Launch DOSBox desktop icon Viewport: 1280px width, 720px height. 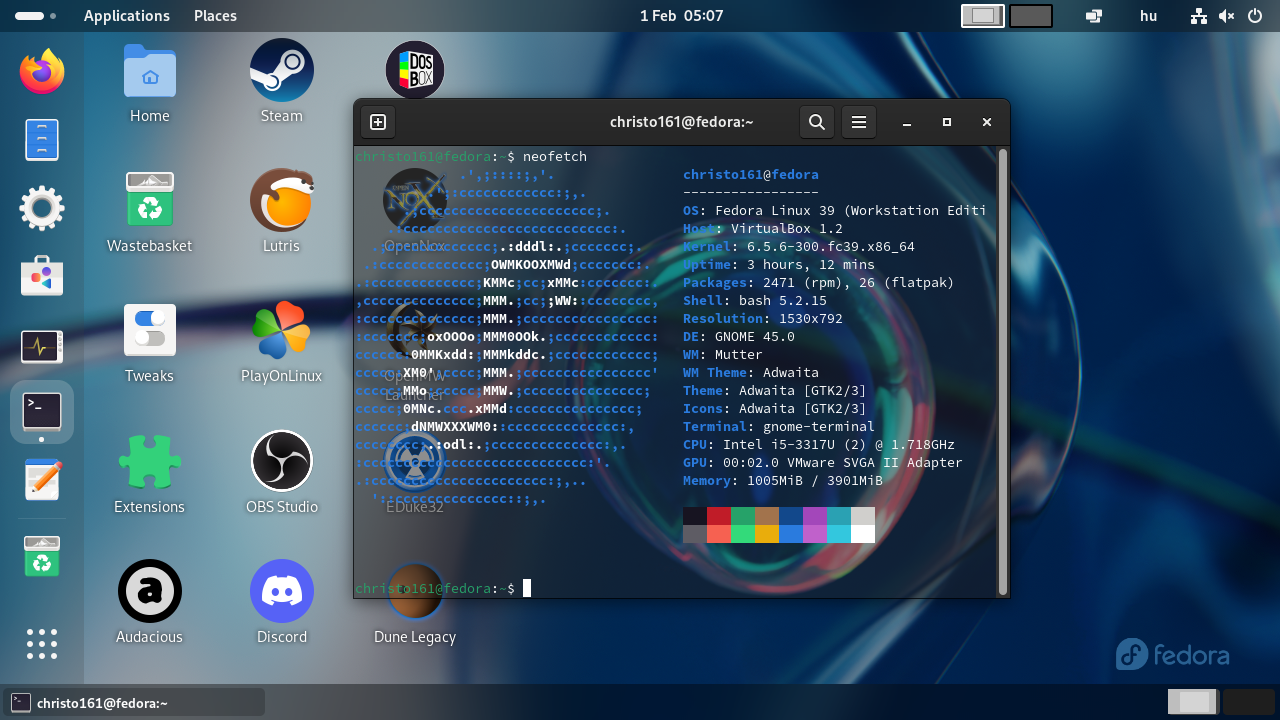pos(415,70)
